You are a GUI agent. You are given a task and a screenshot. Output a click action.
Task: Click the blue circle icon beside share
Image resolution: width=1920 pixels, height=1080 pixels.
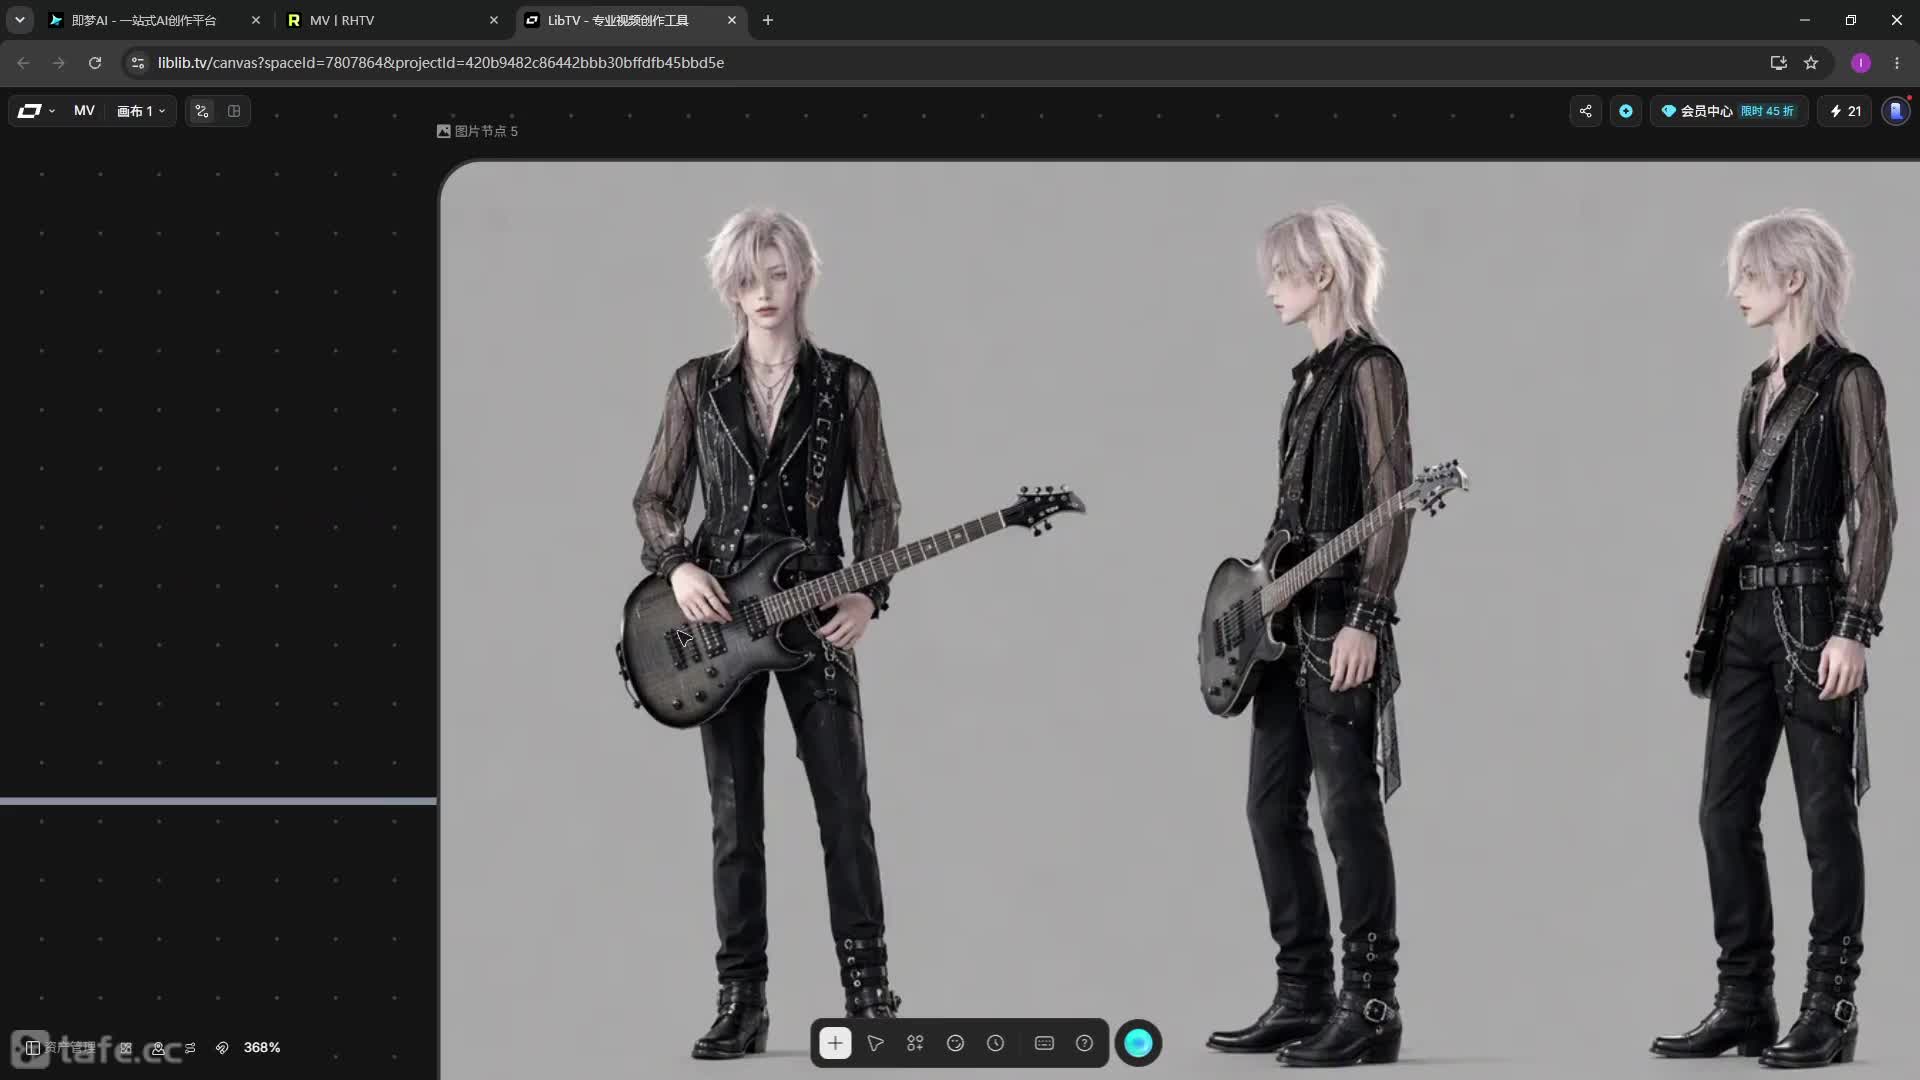(x=1626, y=111)
